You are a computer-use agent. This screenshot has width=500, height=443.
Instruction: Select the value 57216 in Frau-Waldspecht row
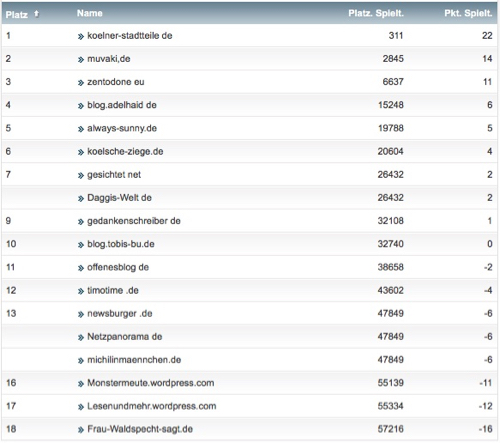pyautogui.click(x=391, y=429)
